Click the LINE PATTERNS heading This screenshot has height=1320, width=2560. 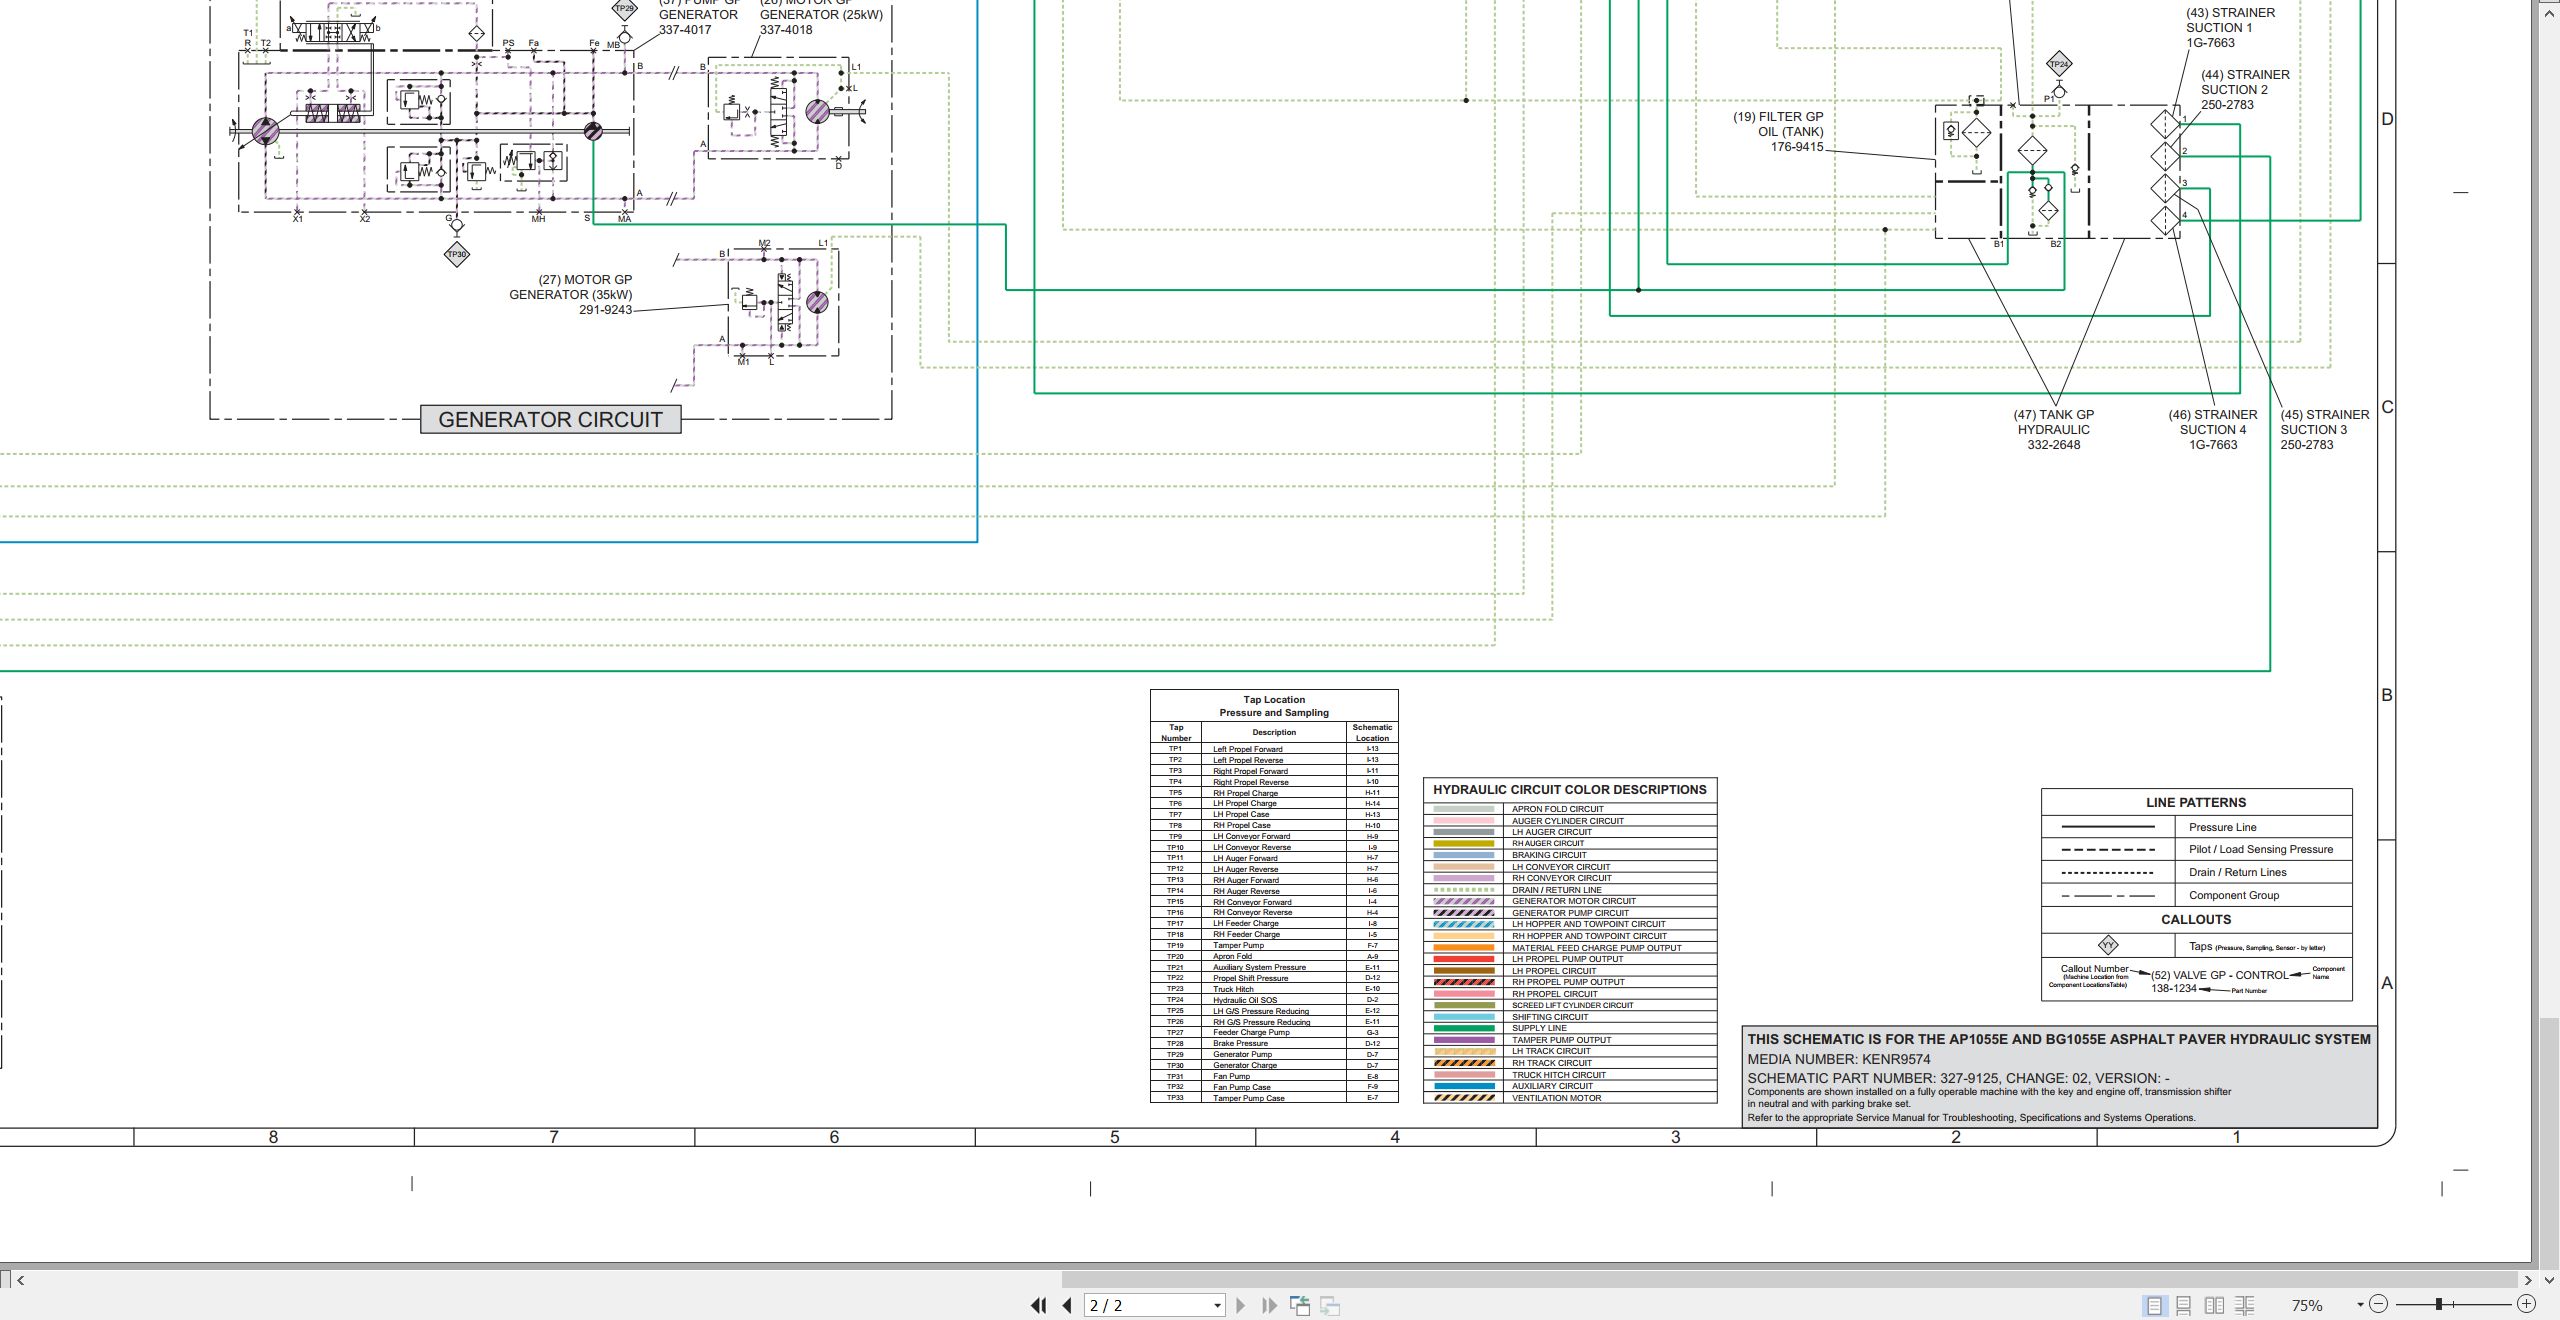pyautogui.click(x=2196, y=802)
